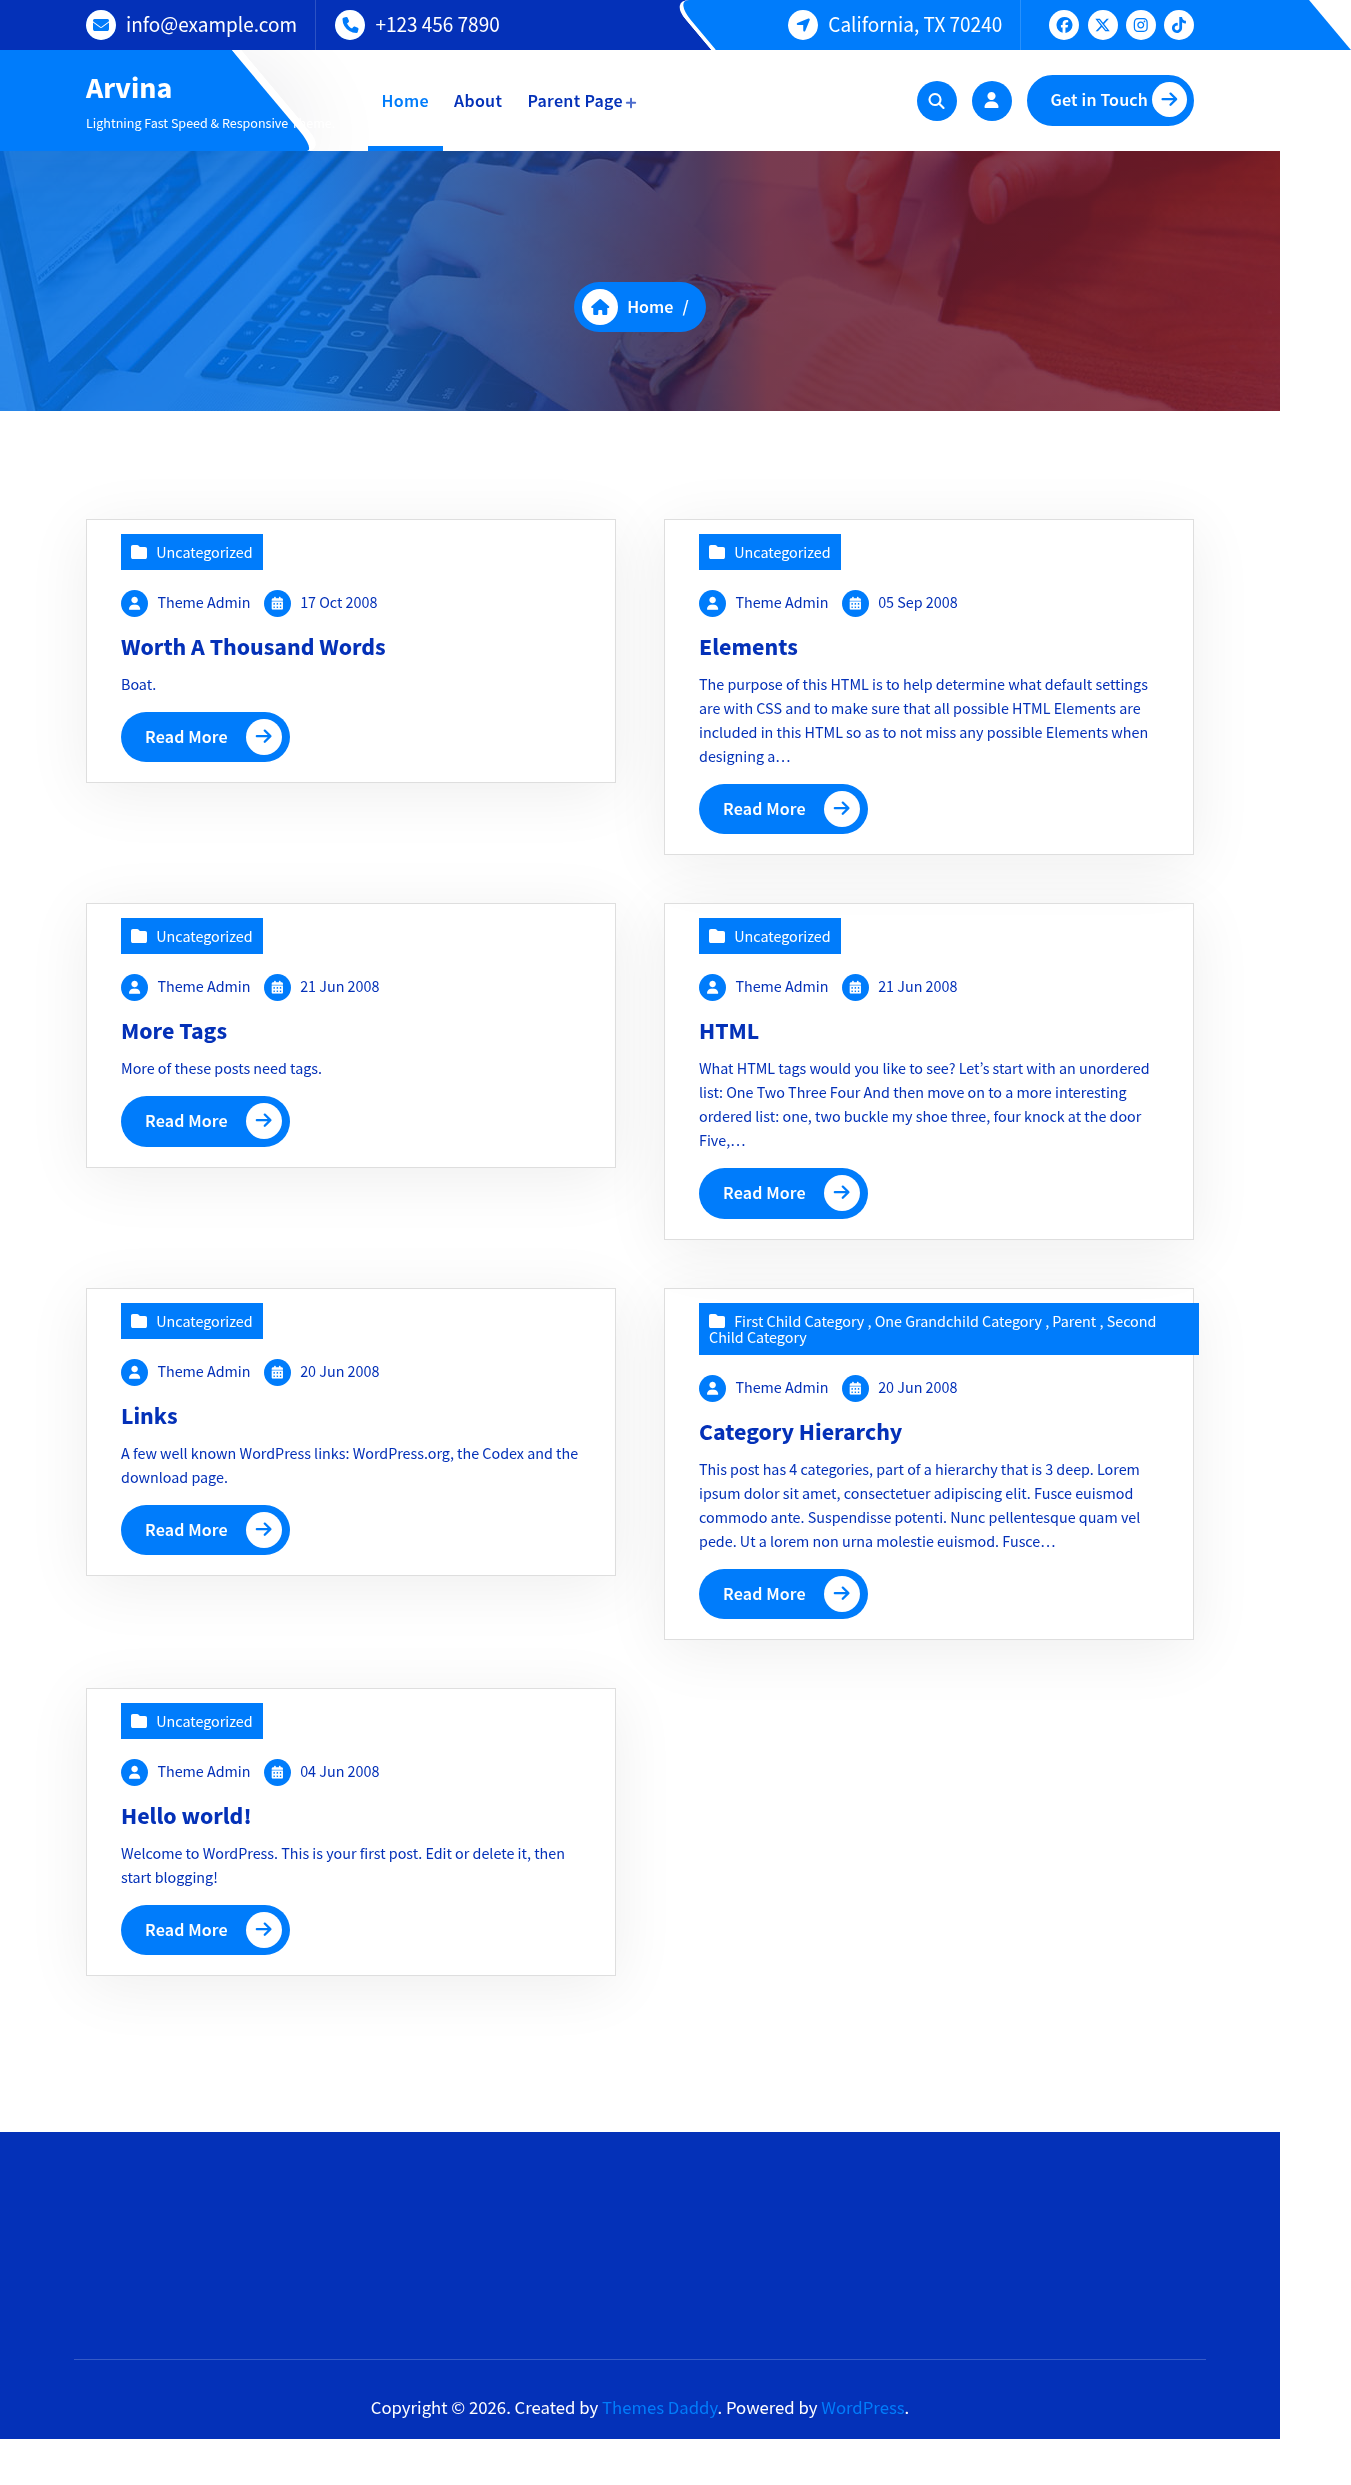Click the user account icon
The height and width of the screenshot is (2485, 1351).
tap(991, 101)
